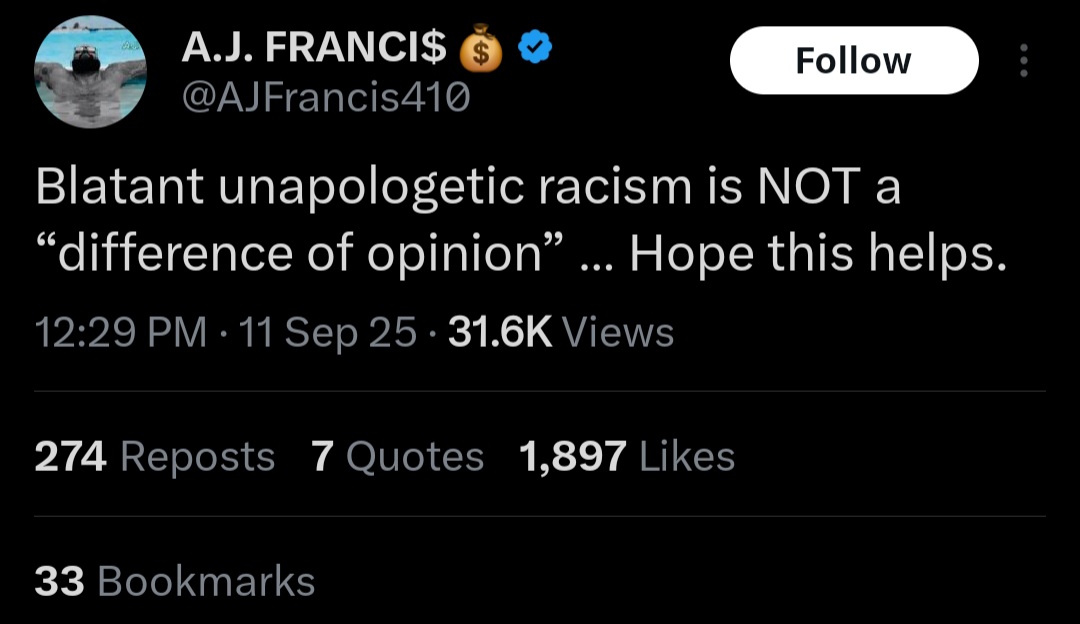The image size is (1080, 624).
Task: Click the money bag emoji icon
Action: click(481, 51)
